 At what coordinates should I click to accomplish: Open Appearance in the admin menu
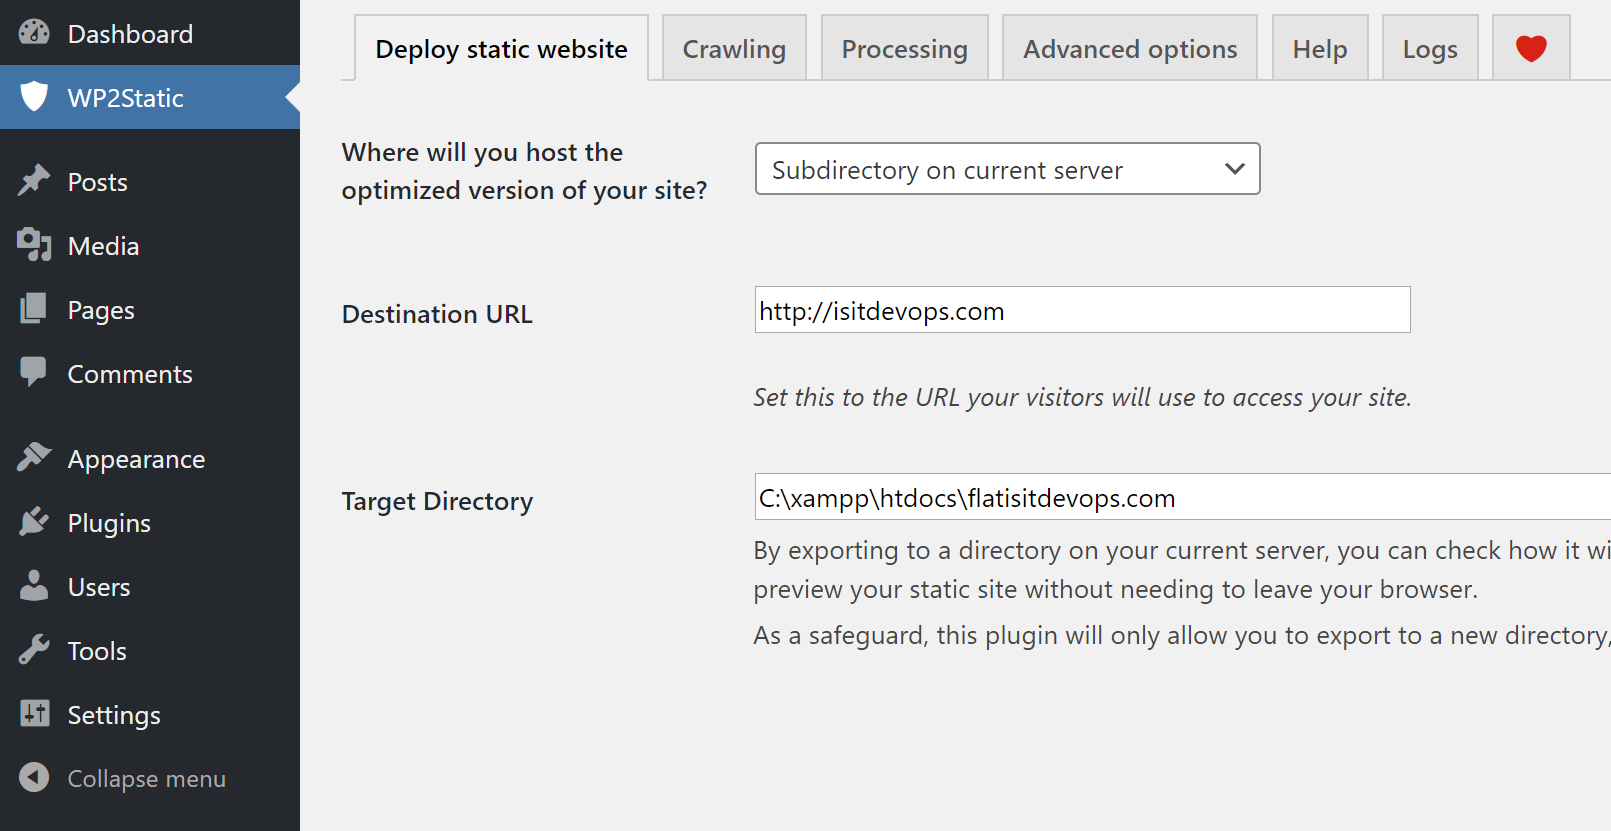(150, 459)
